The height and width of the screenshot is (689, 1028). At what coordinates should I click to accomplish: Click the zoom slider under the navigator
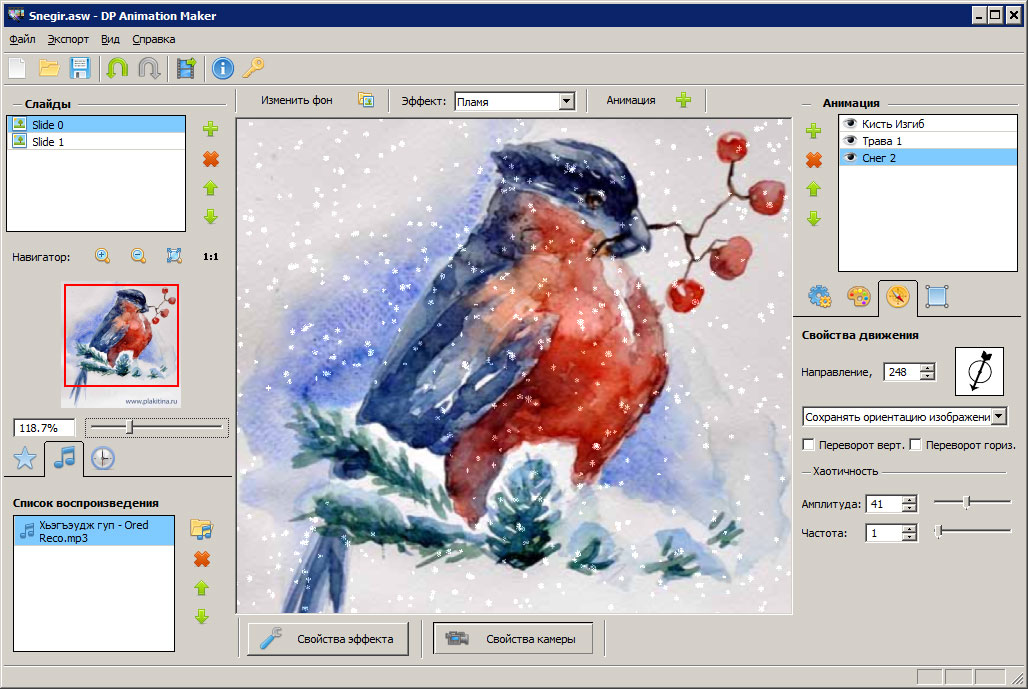click(157, 427)
